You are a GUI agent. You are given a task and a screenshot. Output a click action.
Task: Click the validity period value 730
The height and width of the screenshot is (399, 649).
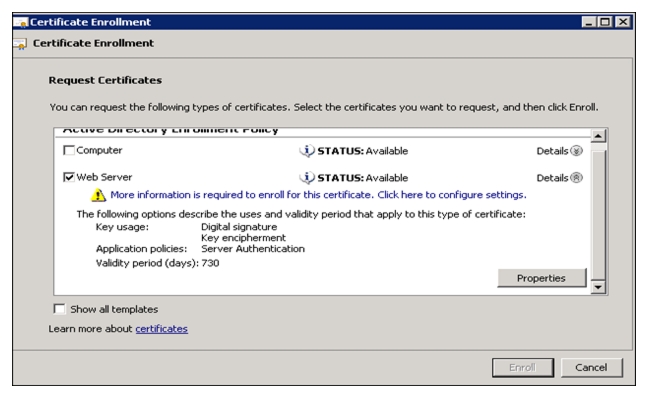(210, 263)
